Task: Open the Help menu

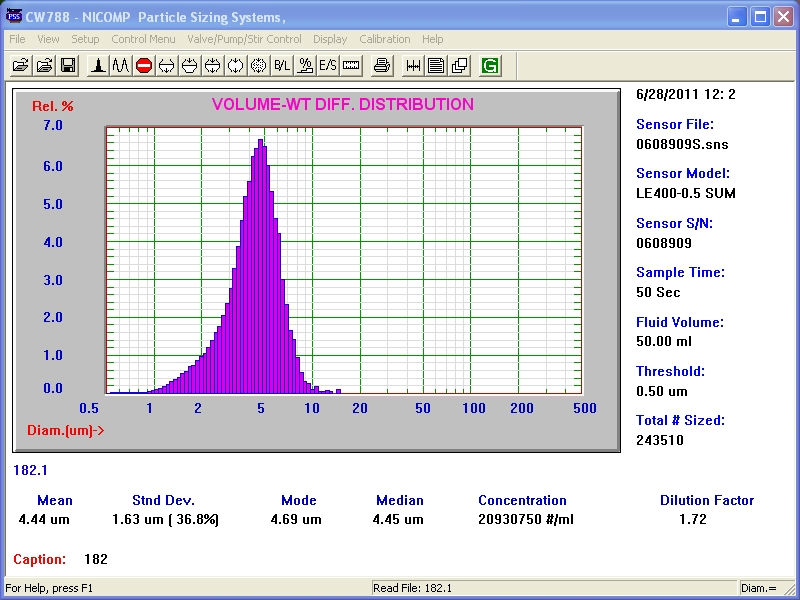Action: tap(433, 39)
